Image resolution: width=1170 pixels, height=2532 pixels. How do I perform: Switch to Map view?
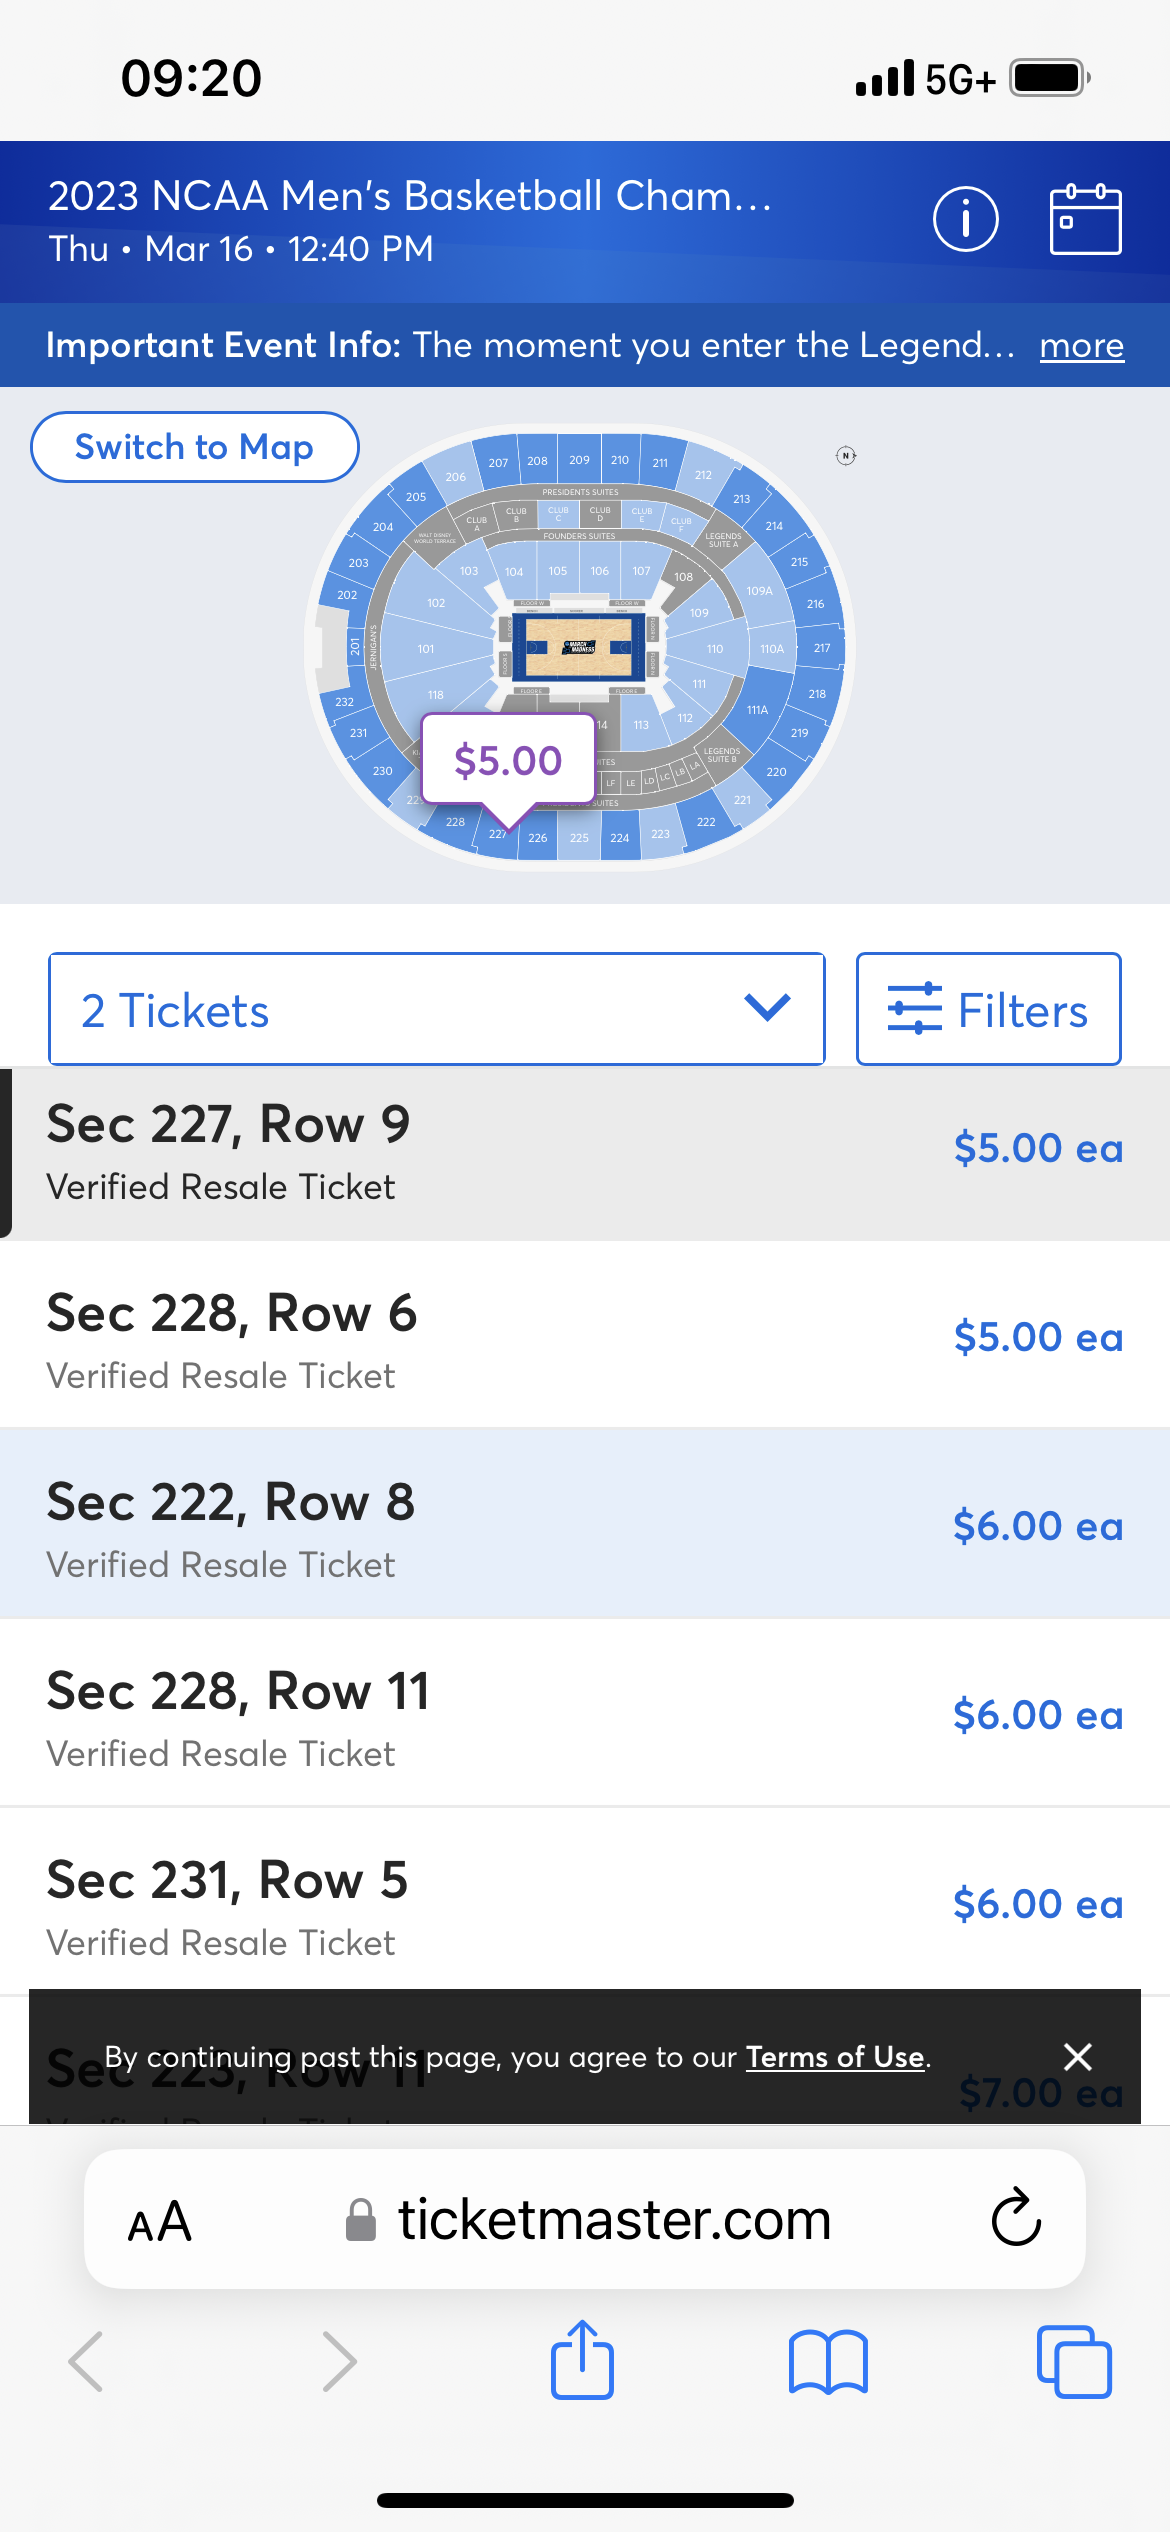pos(194,447)
